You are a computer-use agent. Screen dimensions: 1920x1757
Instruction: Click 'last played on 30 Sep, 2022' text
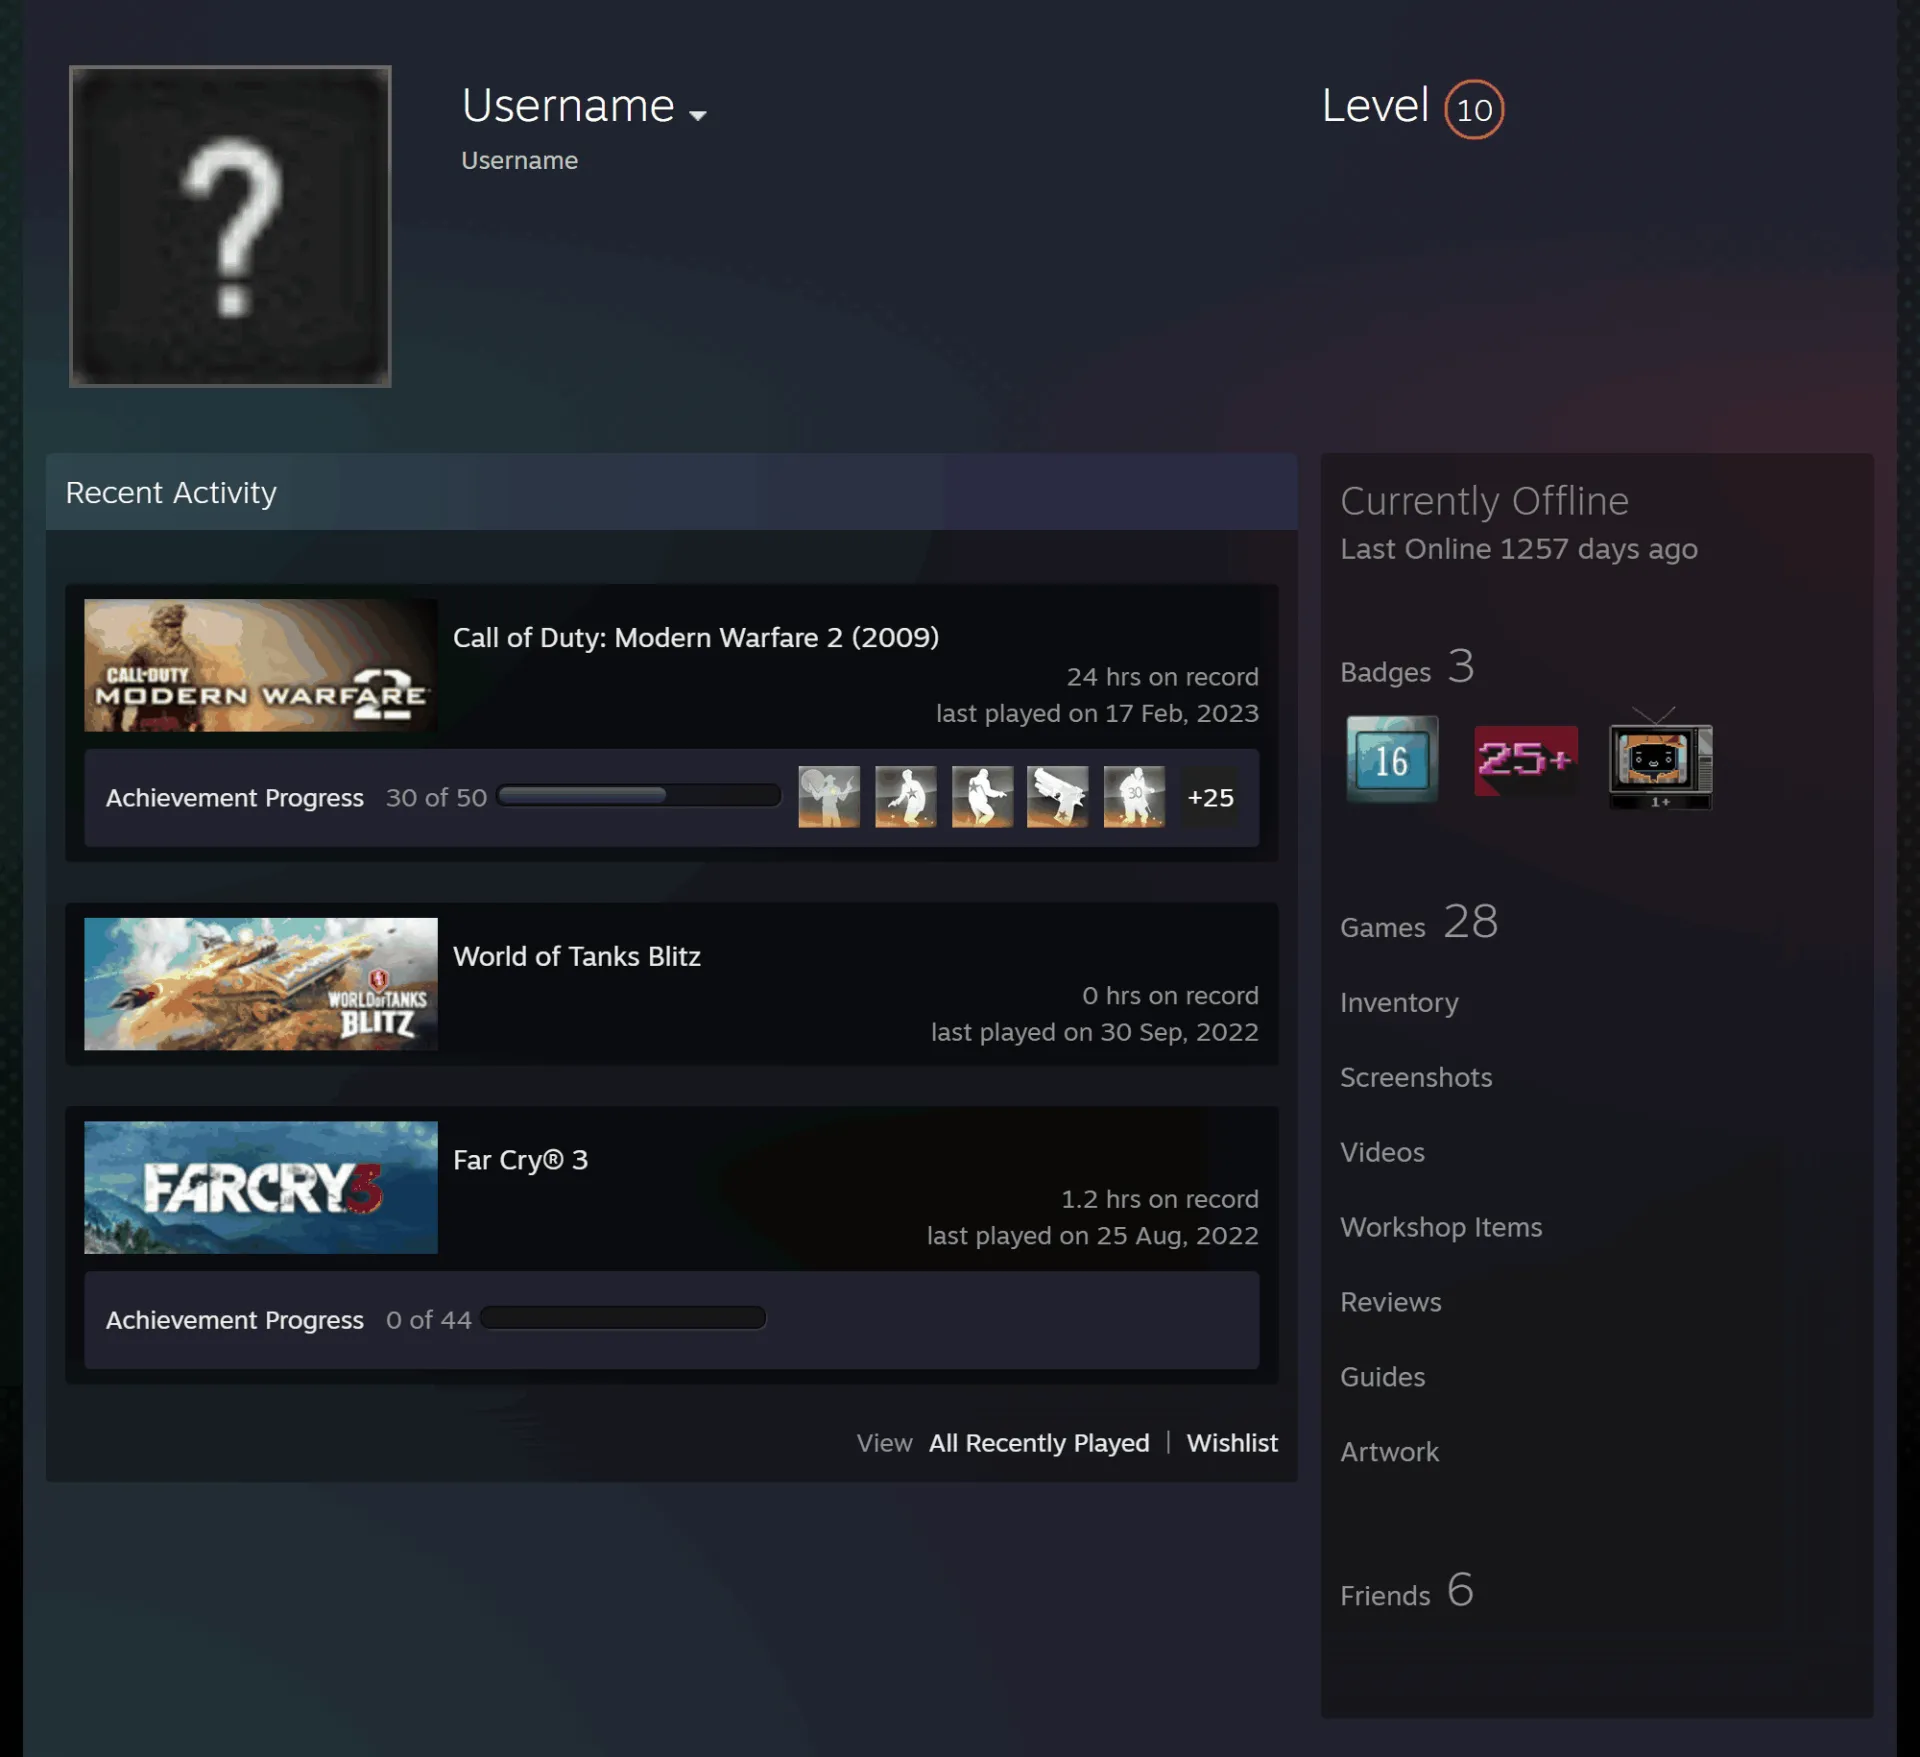(1095, 1032)
